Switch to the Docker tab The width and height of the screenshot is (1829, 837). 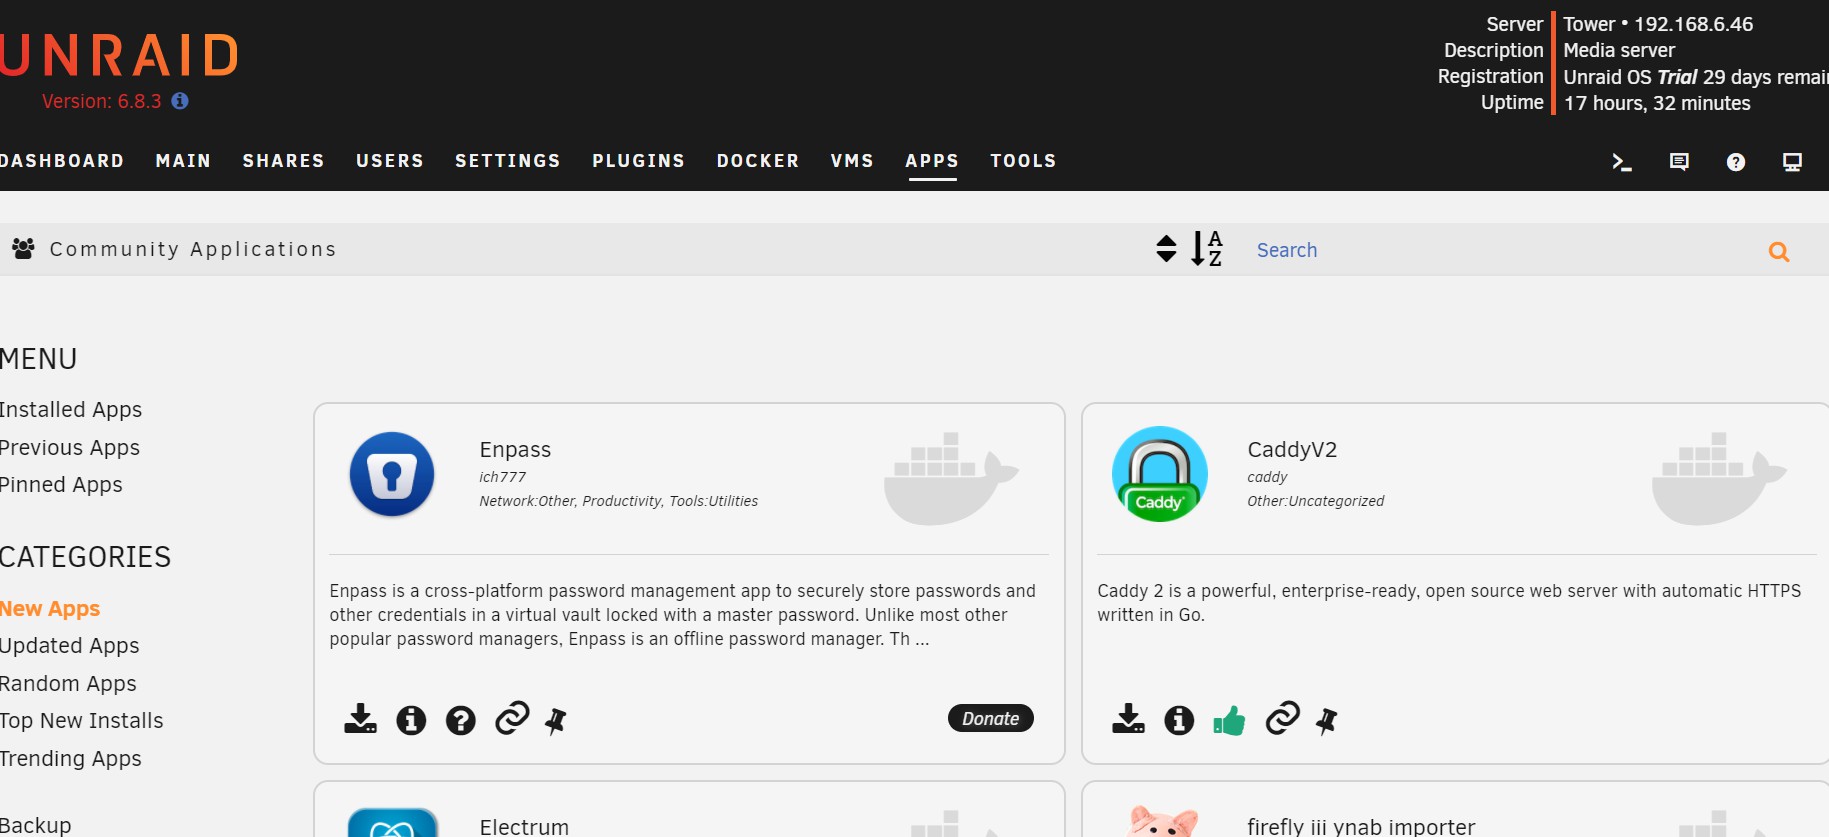click(758, 161)
